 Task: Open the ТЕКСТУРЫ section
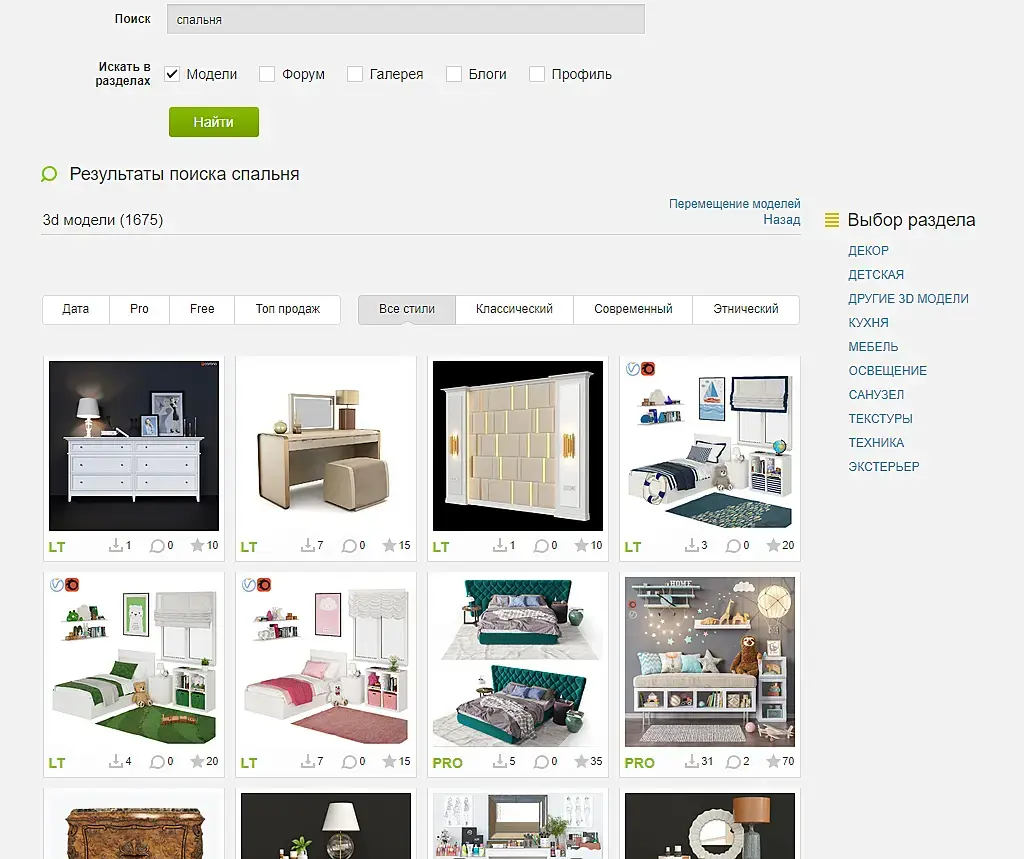[880, 419]
